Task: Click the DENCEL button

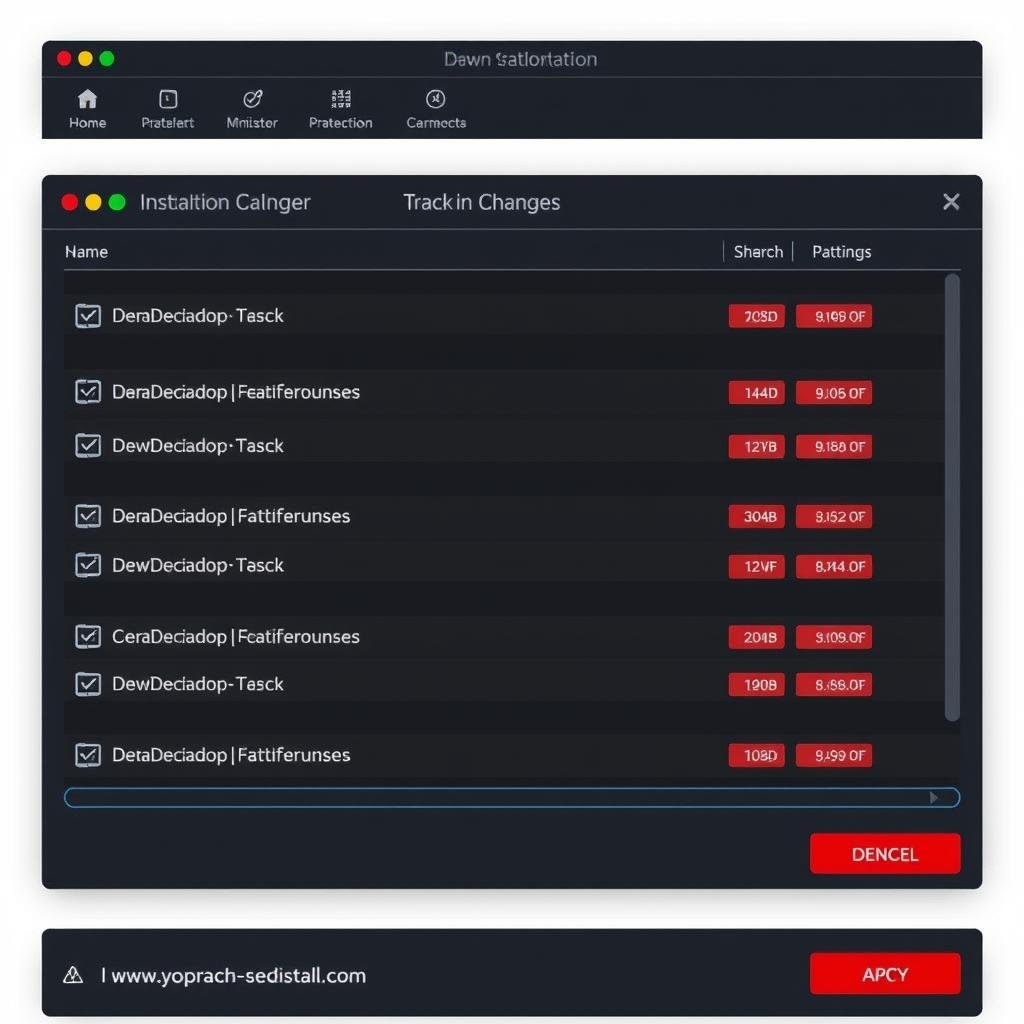Action: click(x=885, y=854)
